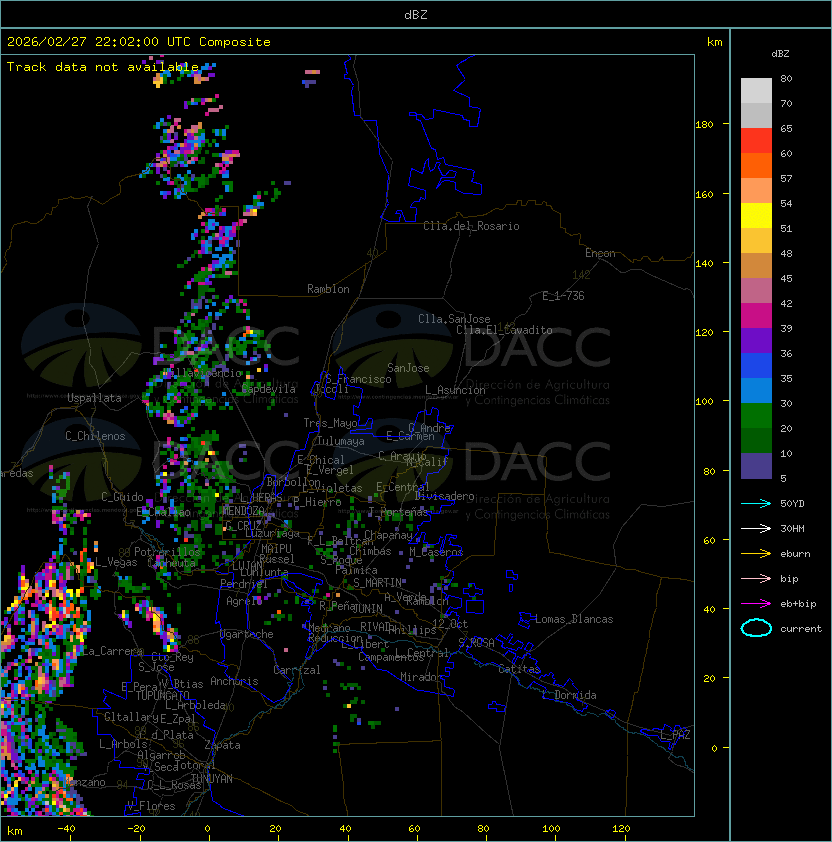The image size is (832, 842).
Task: Click the dBZ title at top
Action: (x=416, y=15)
